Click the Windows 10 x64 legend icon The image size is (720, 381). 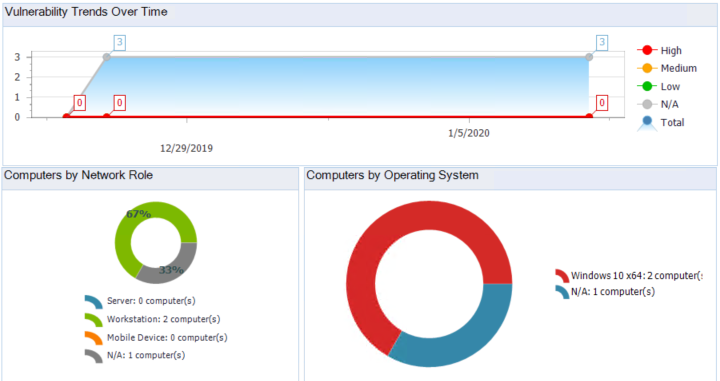pos(562,276)
